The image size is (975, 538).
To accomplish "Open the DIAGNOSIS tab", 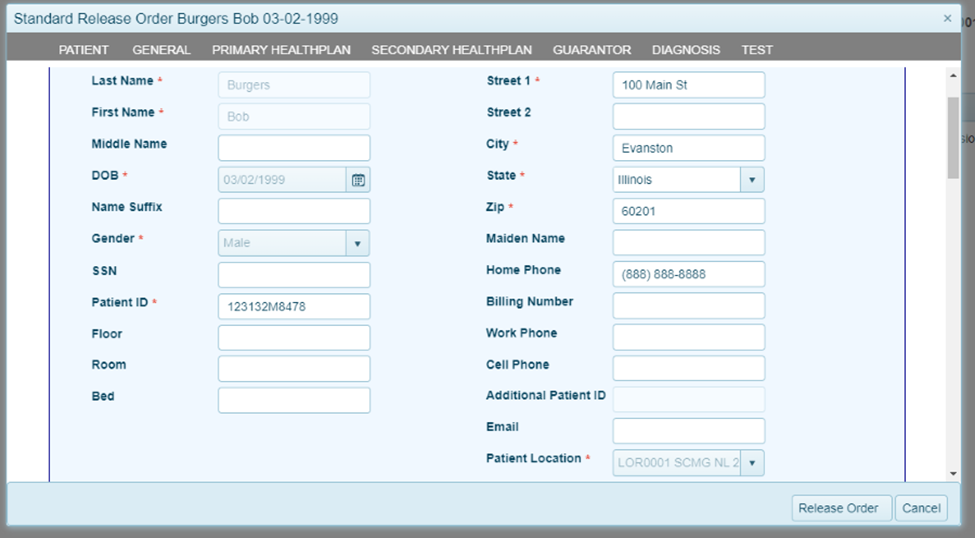I will tap(686, 50).
